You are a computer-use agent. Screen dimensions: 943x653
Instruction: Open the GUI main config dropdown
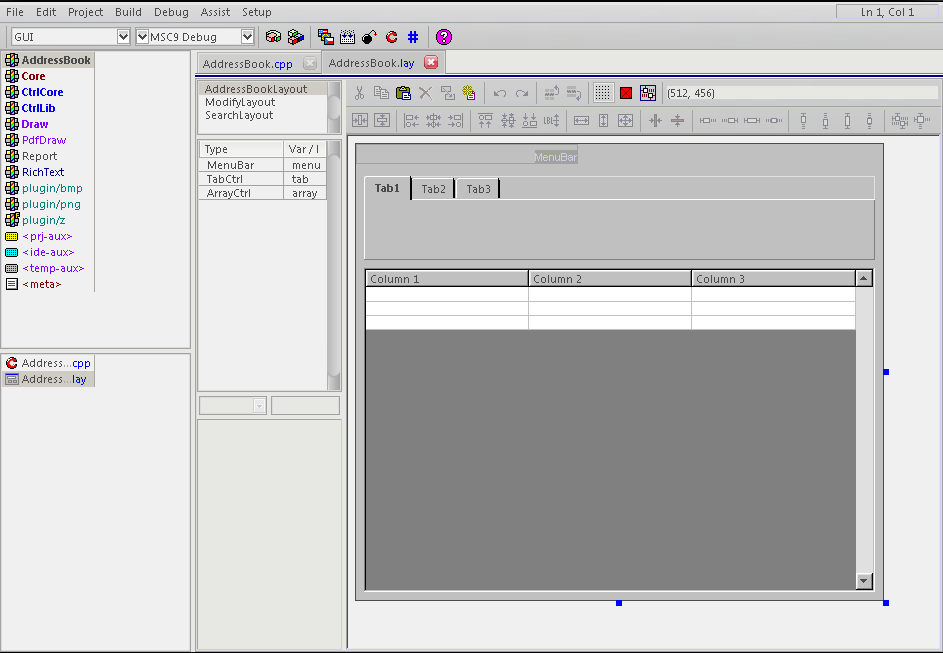tap(124, 37)
